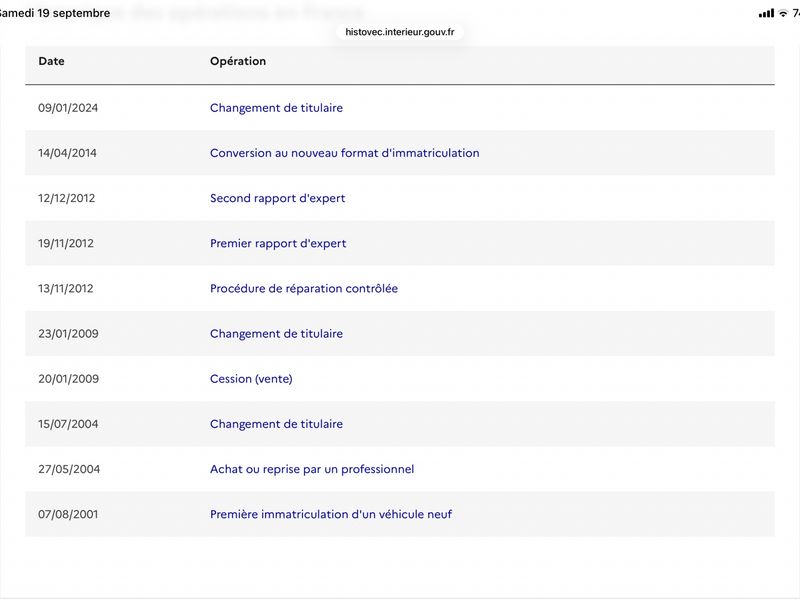Tap the Samedi 19 septembre status date
Image resolution: width=800 pixels, height=600 pixels.
[55, 13]
